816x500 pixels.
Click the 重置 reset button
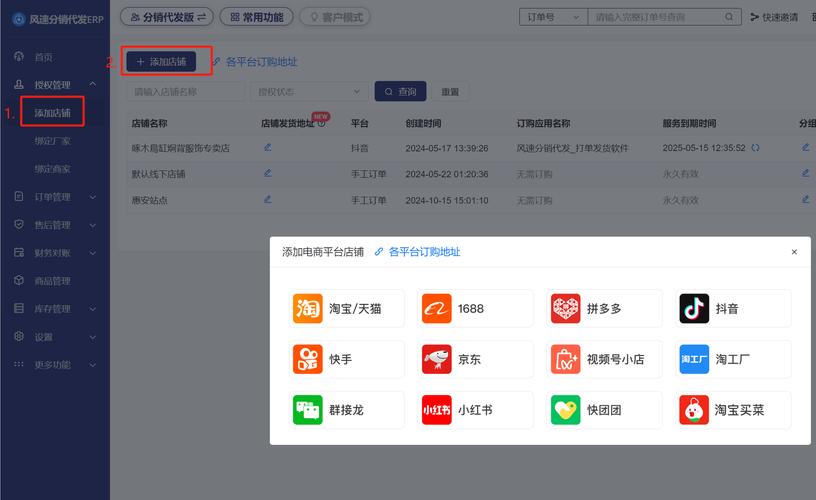point(450,92)
